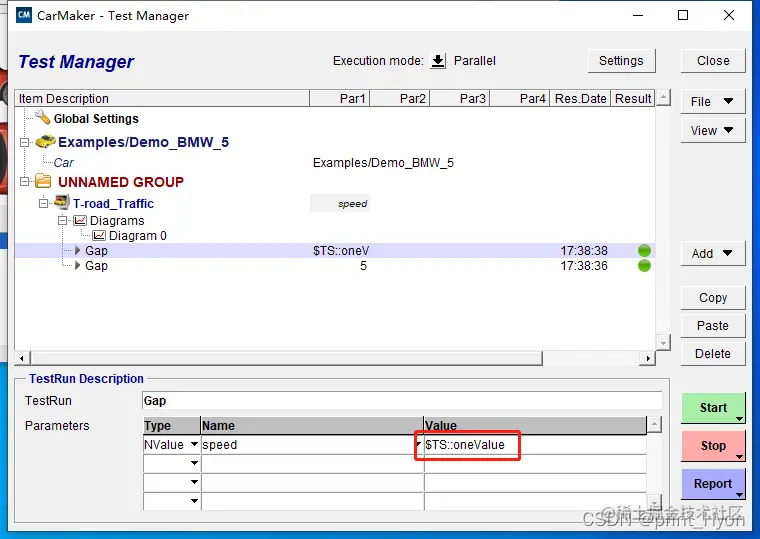Viewport: 760px width, 539px height.
Task: Collapse the T-road_Traffic node
Action: pyautogui.click(x=43, y=203)
